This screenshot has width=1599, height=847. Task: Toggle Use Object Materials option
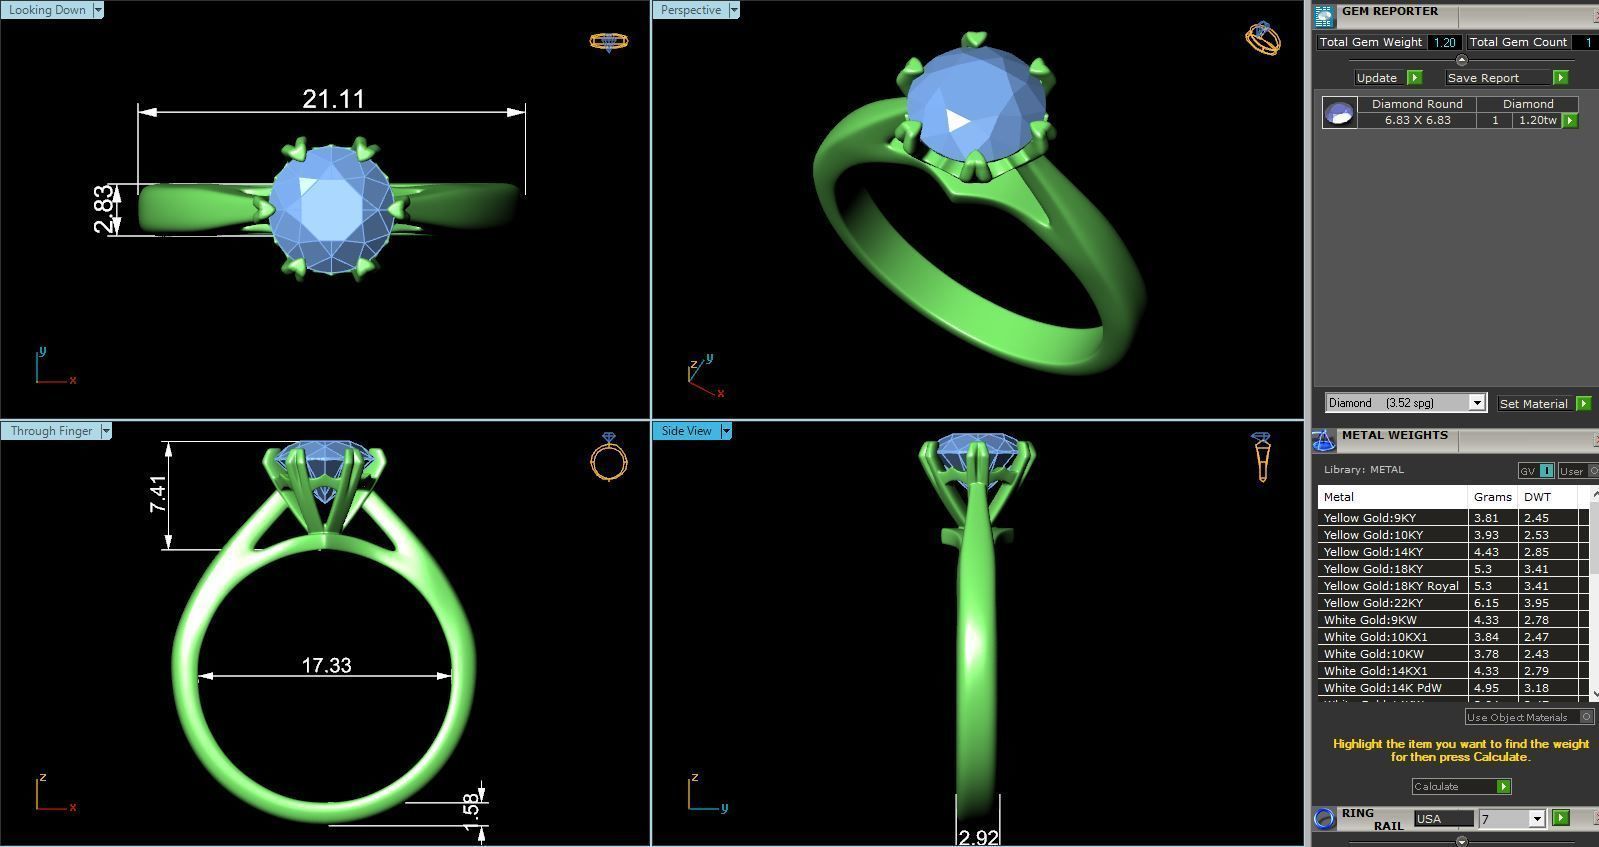tap(1529, 717)
